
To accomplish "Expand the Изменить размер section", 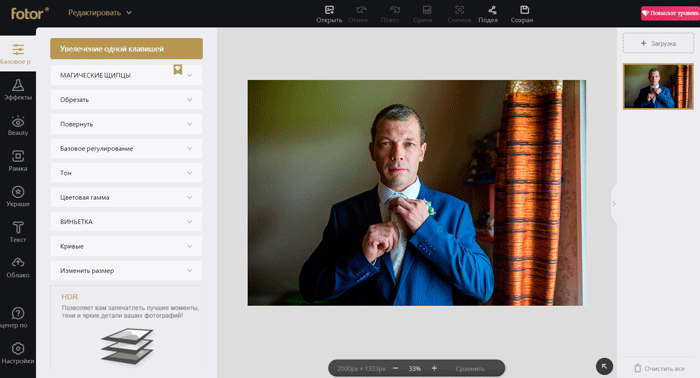I will coord(126,270).
